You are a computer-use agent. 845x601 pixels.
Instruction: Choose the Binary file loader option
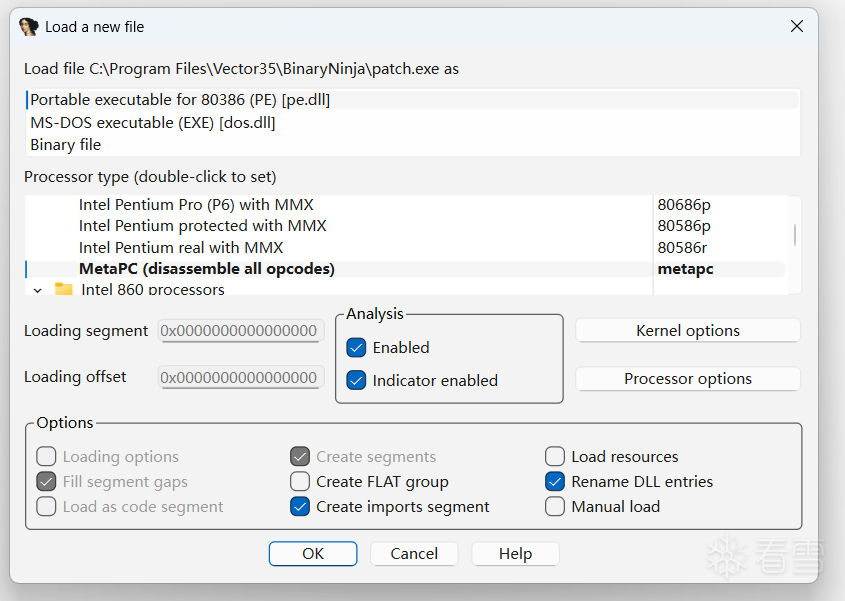coord(66,145)
